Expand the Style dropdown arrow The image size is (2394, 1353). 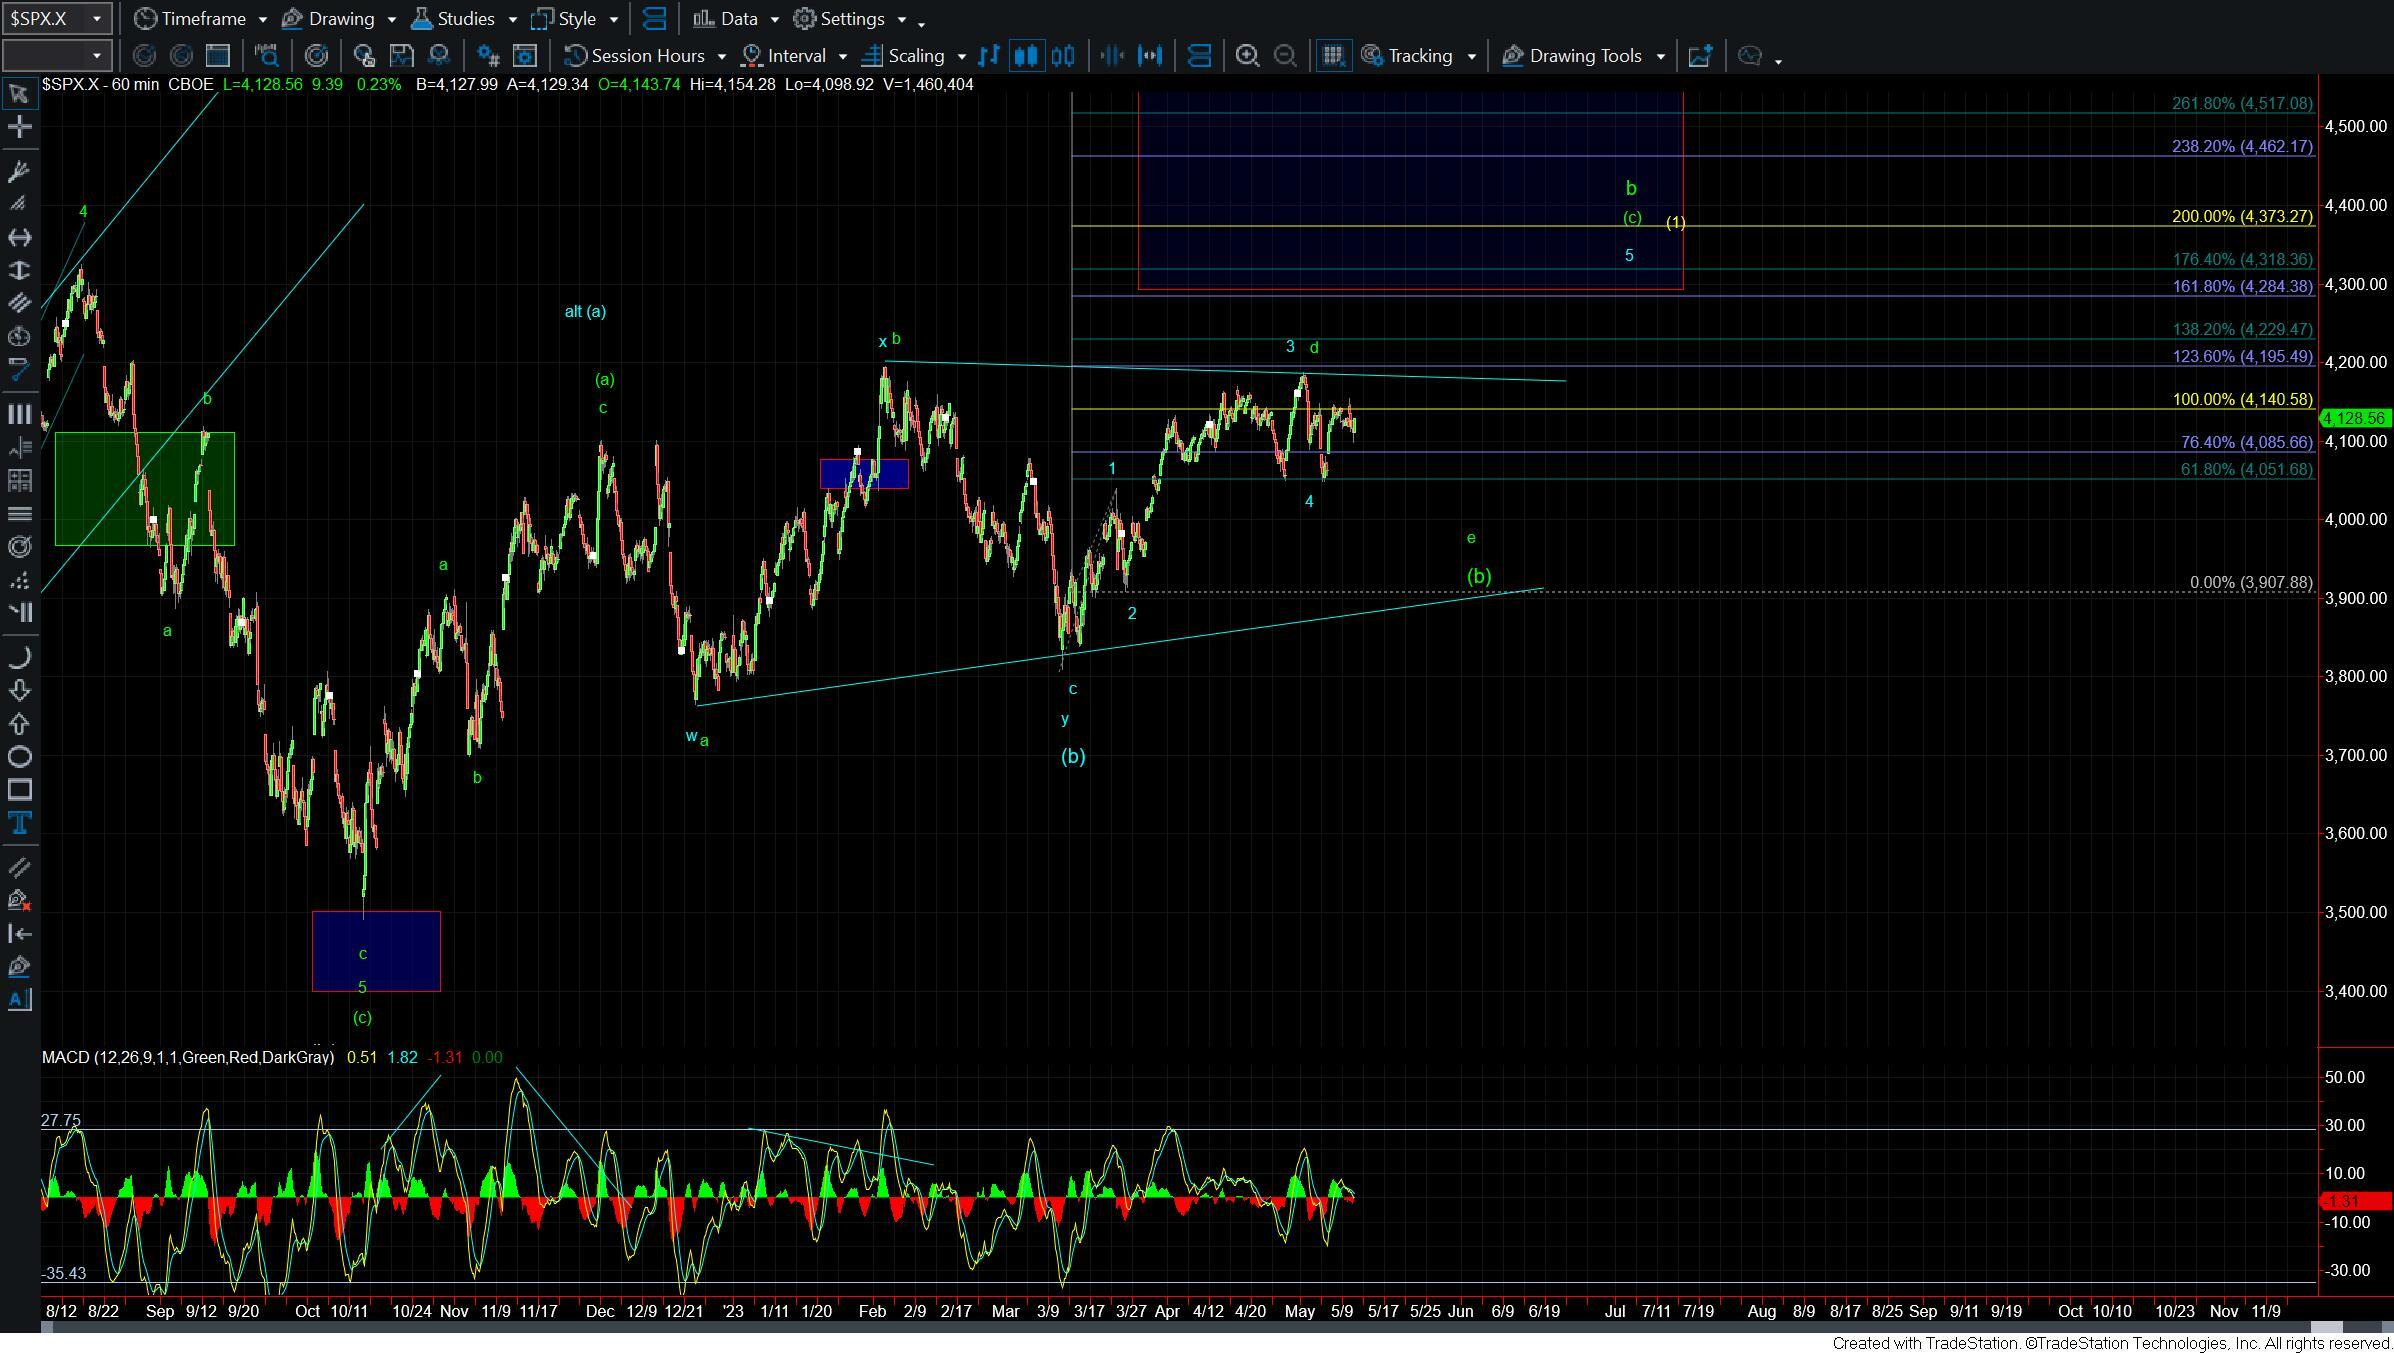(613, 19)
